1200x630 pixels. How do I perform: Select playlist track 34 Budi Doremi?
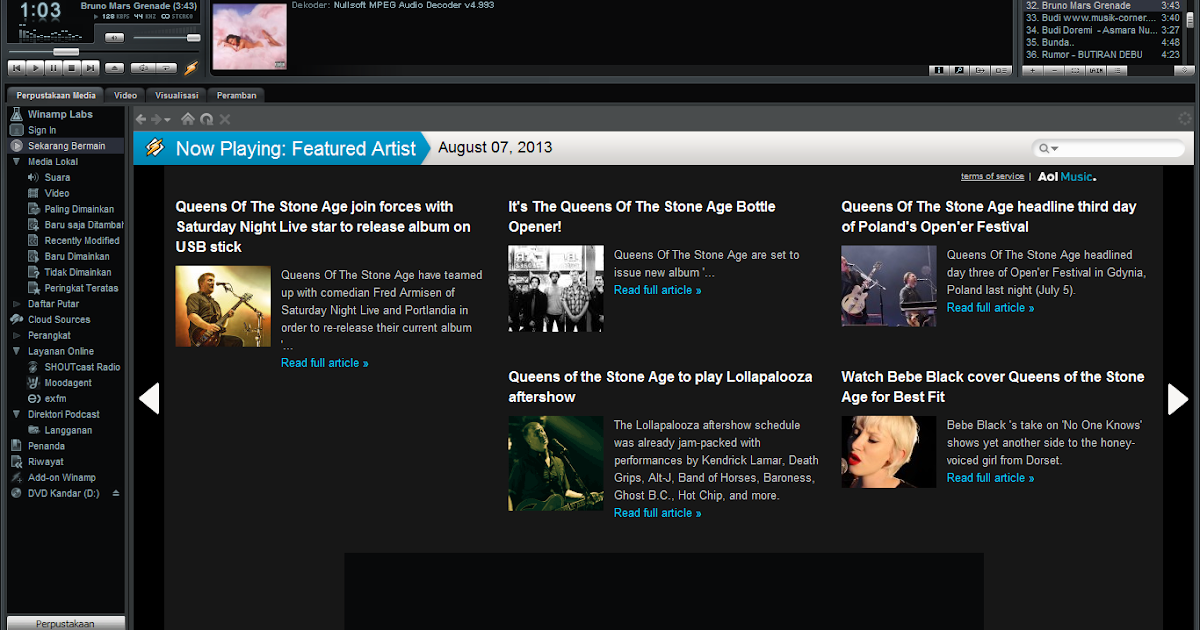pos(1104,30)
